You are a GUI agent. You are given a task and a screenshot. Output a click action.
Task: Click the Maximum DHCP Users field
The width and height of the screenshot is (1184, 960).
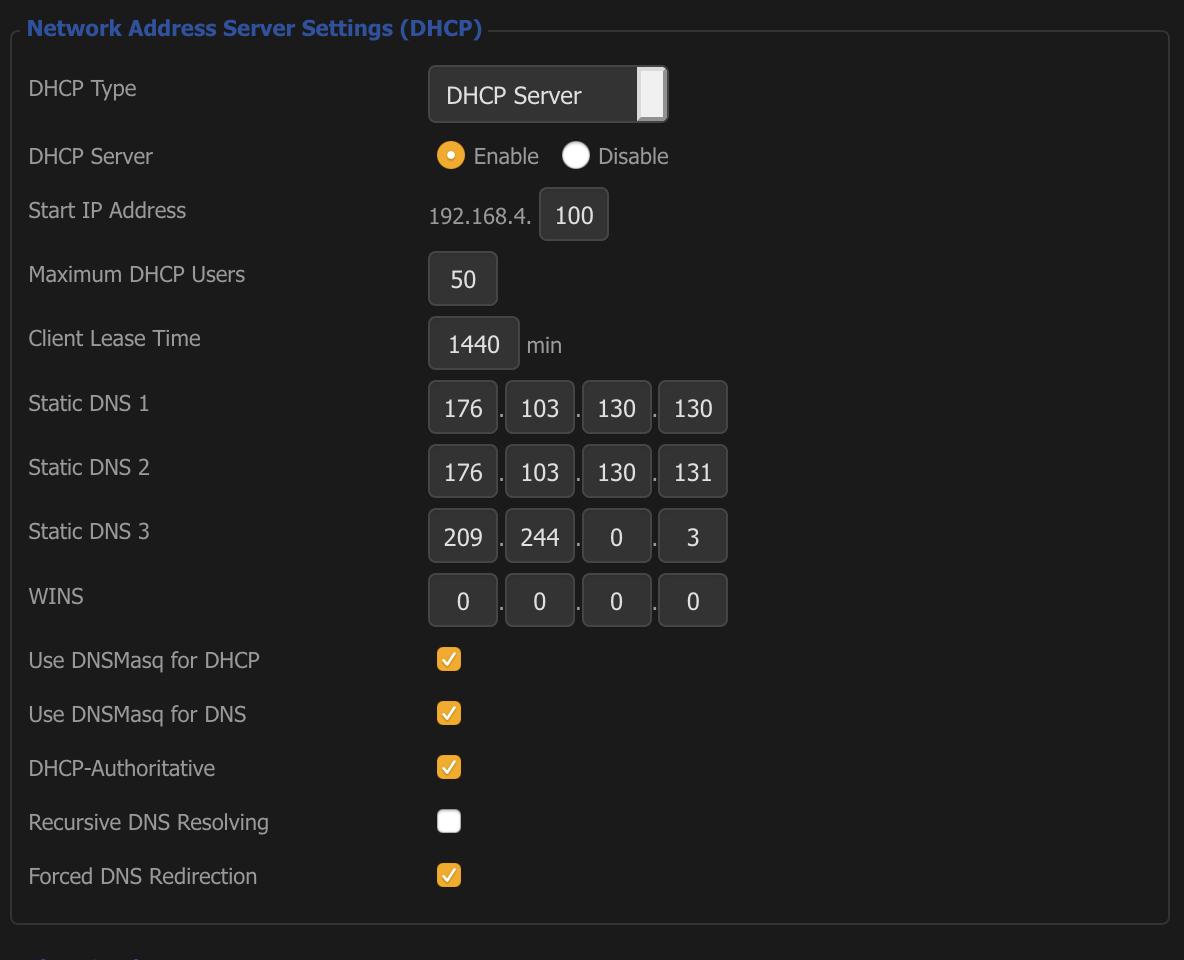462,279
